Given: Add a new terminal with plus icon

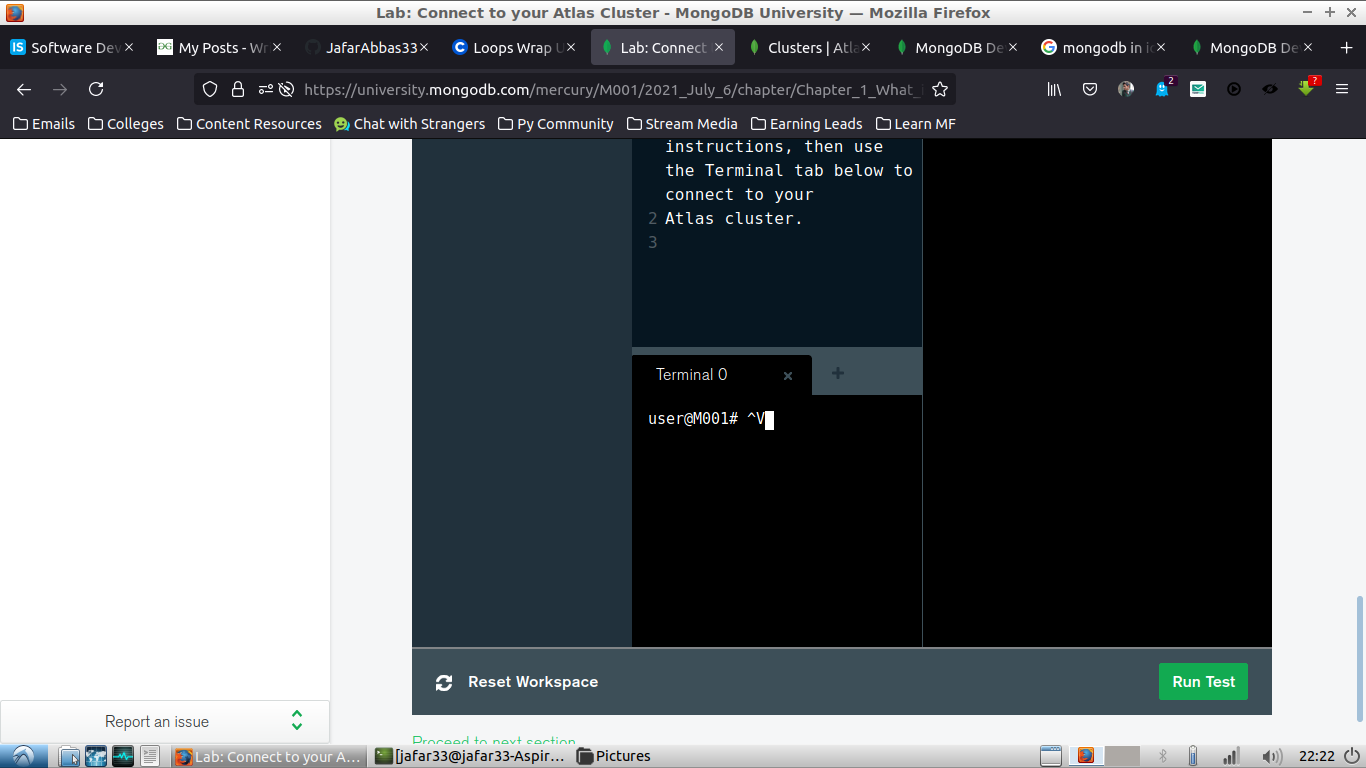Looking at the screenshot, I should point(838,374).
